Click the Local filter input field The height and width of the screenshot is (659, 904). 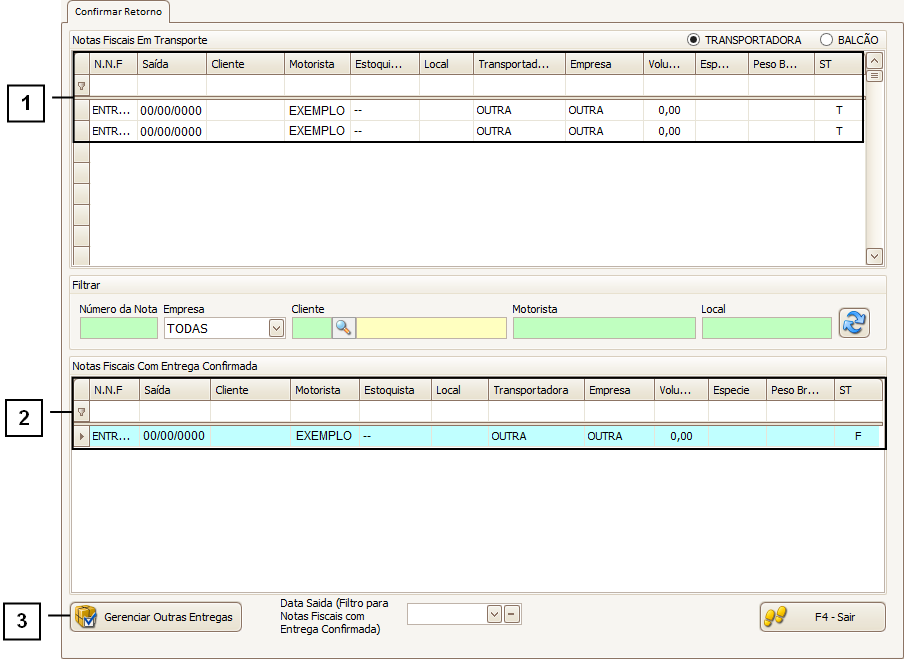pos(766,328)
